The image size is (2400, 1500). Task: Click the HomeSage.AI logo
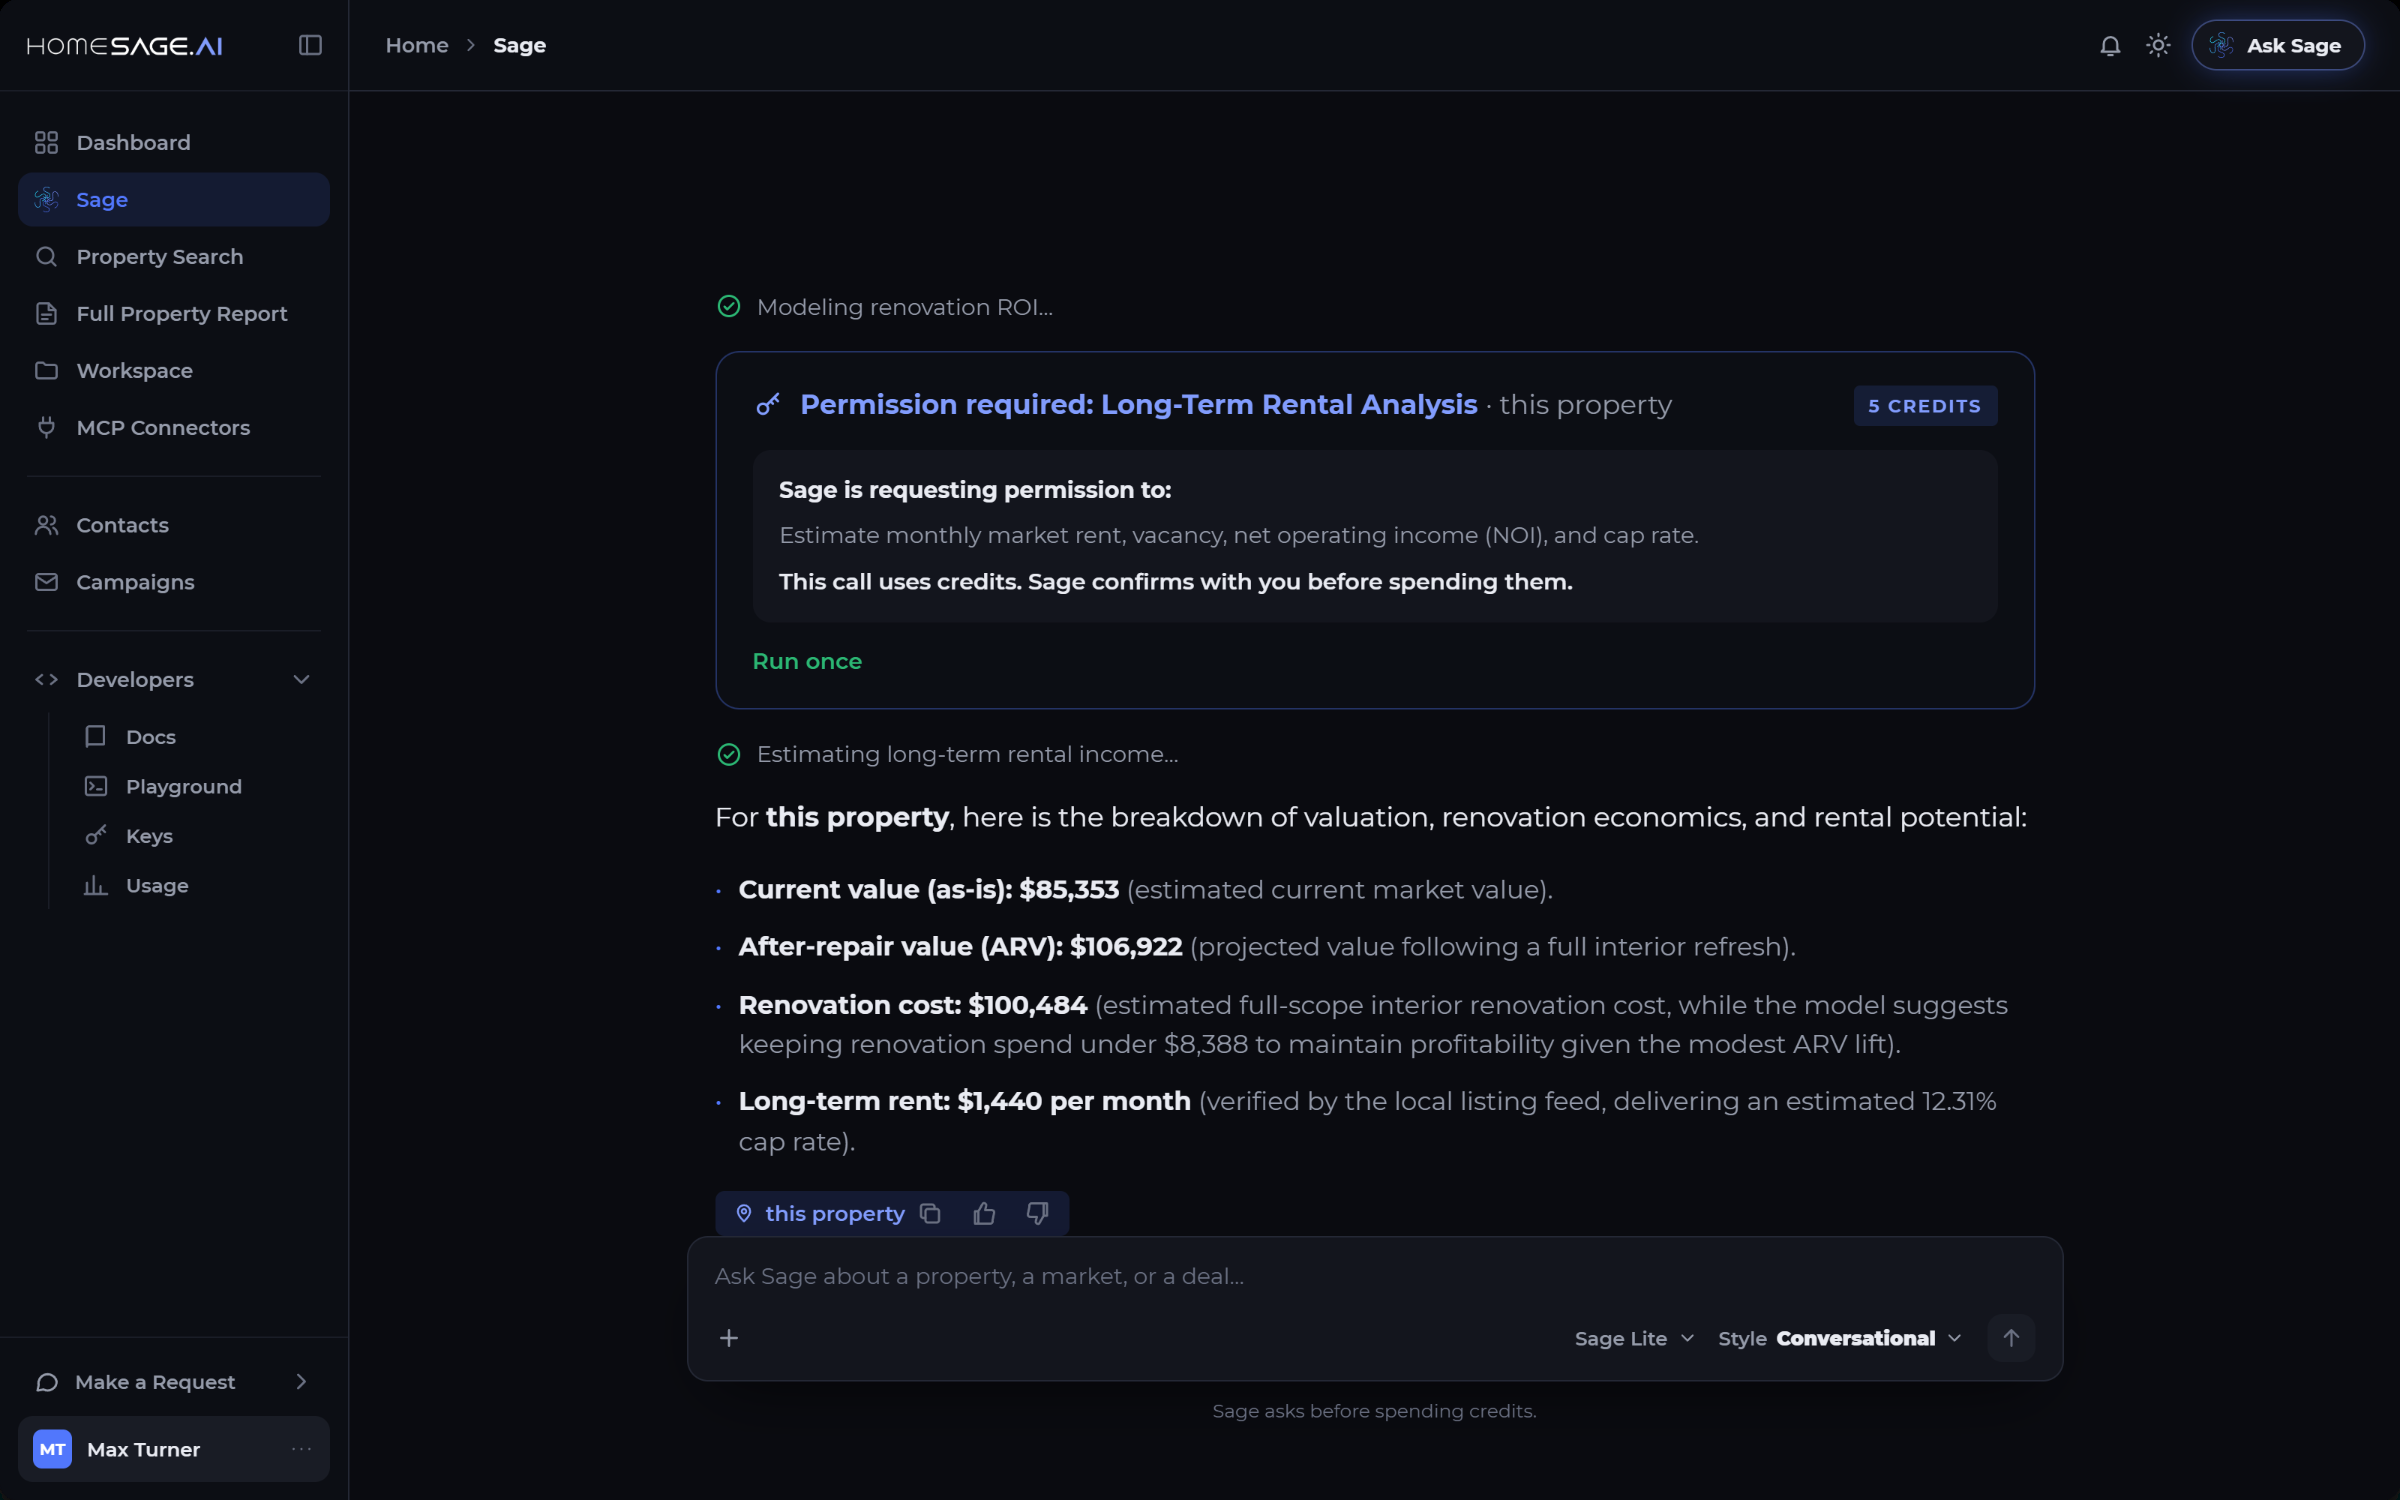125,45
